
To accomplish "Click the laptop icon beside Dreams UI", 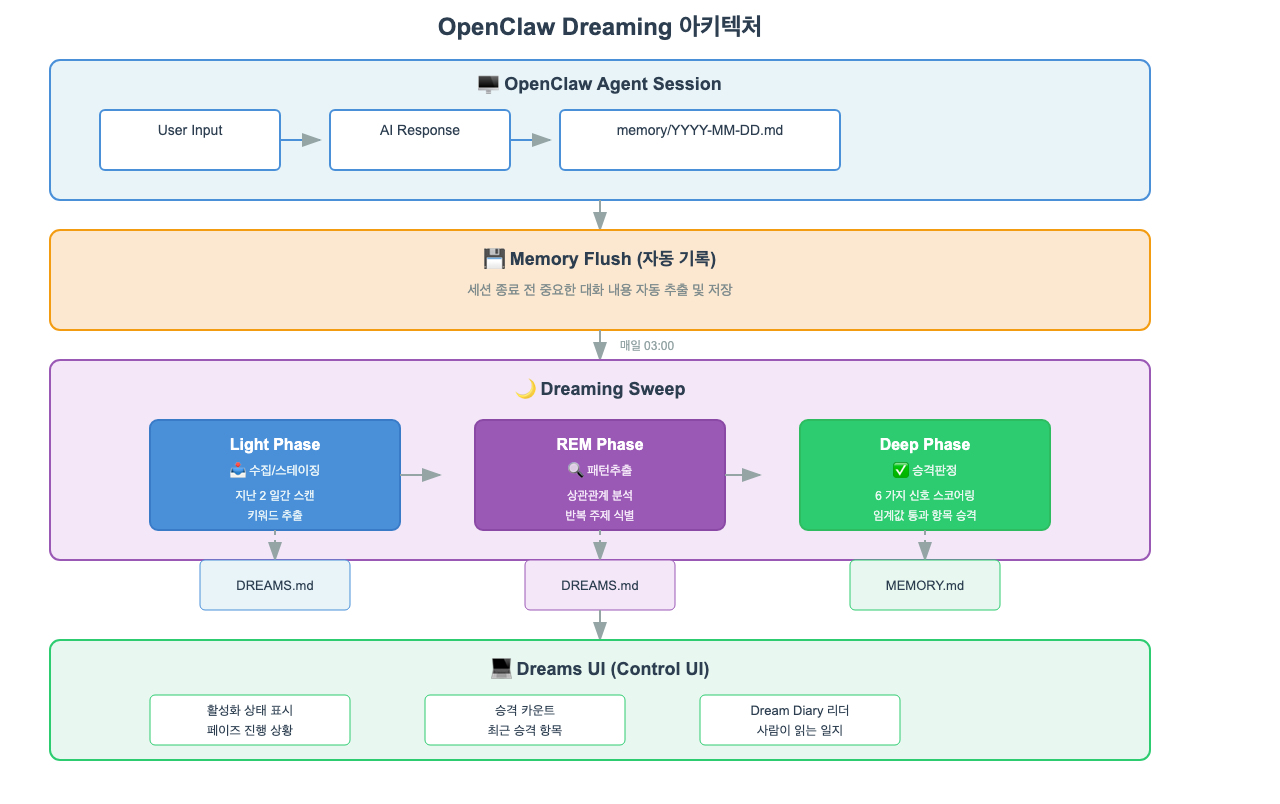I will [501, 669].
